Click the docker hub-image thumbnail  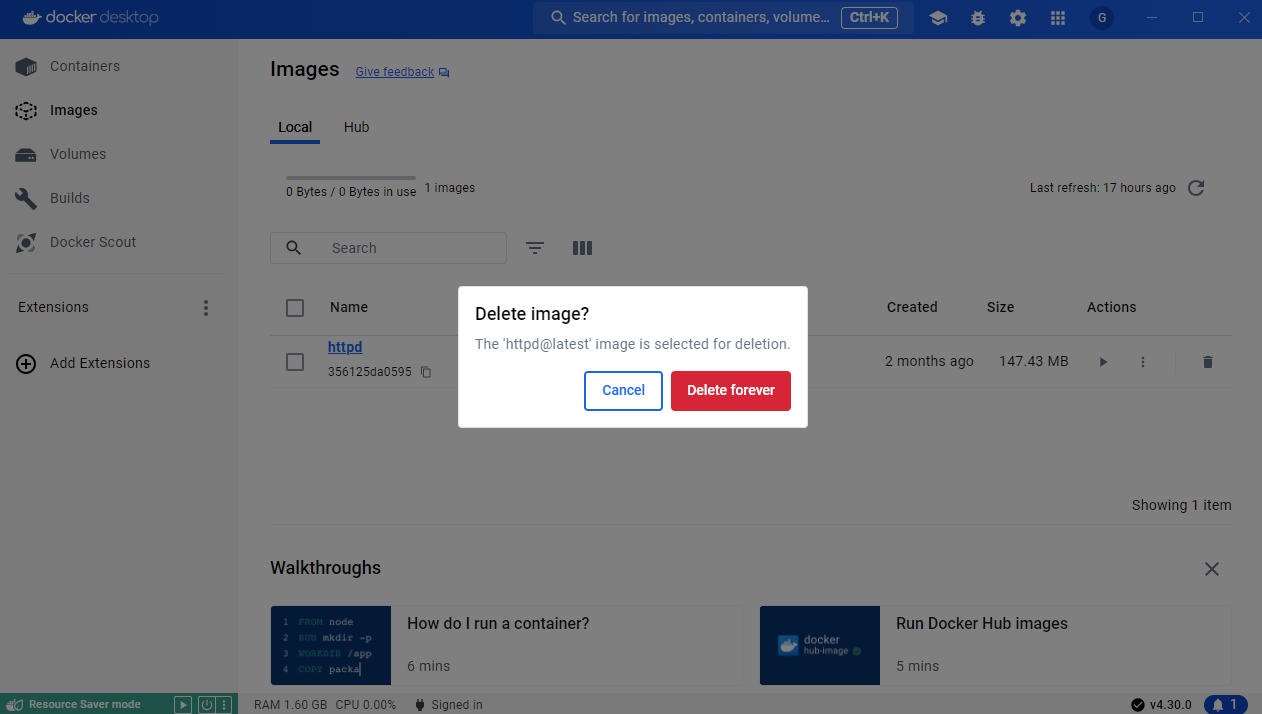820,645
